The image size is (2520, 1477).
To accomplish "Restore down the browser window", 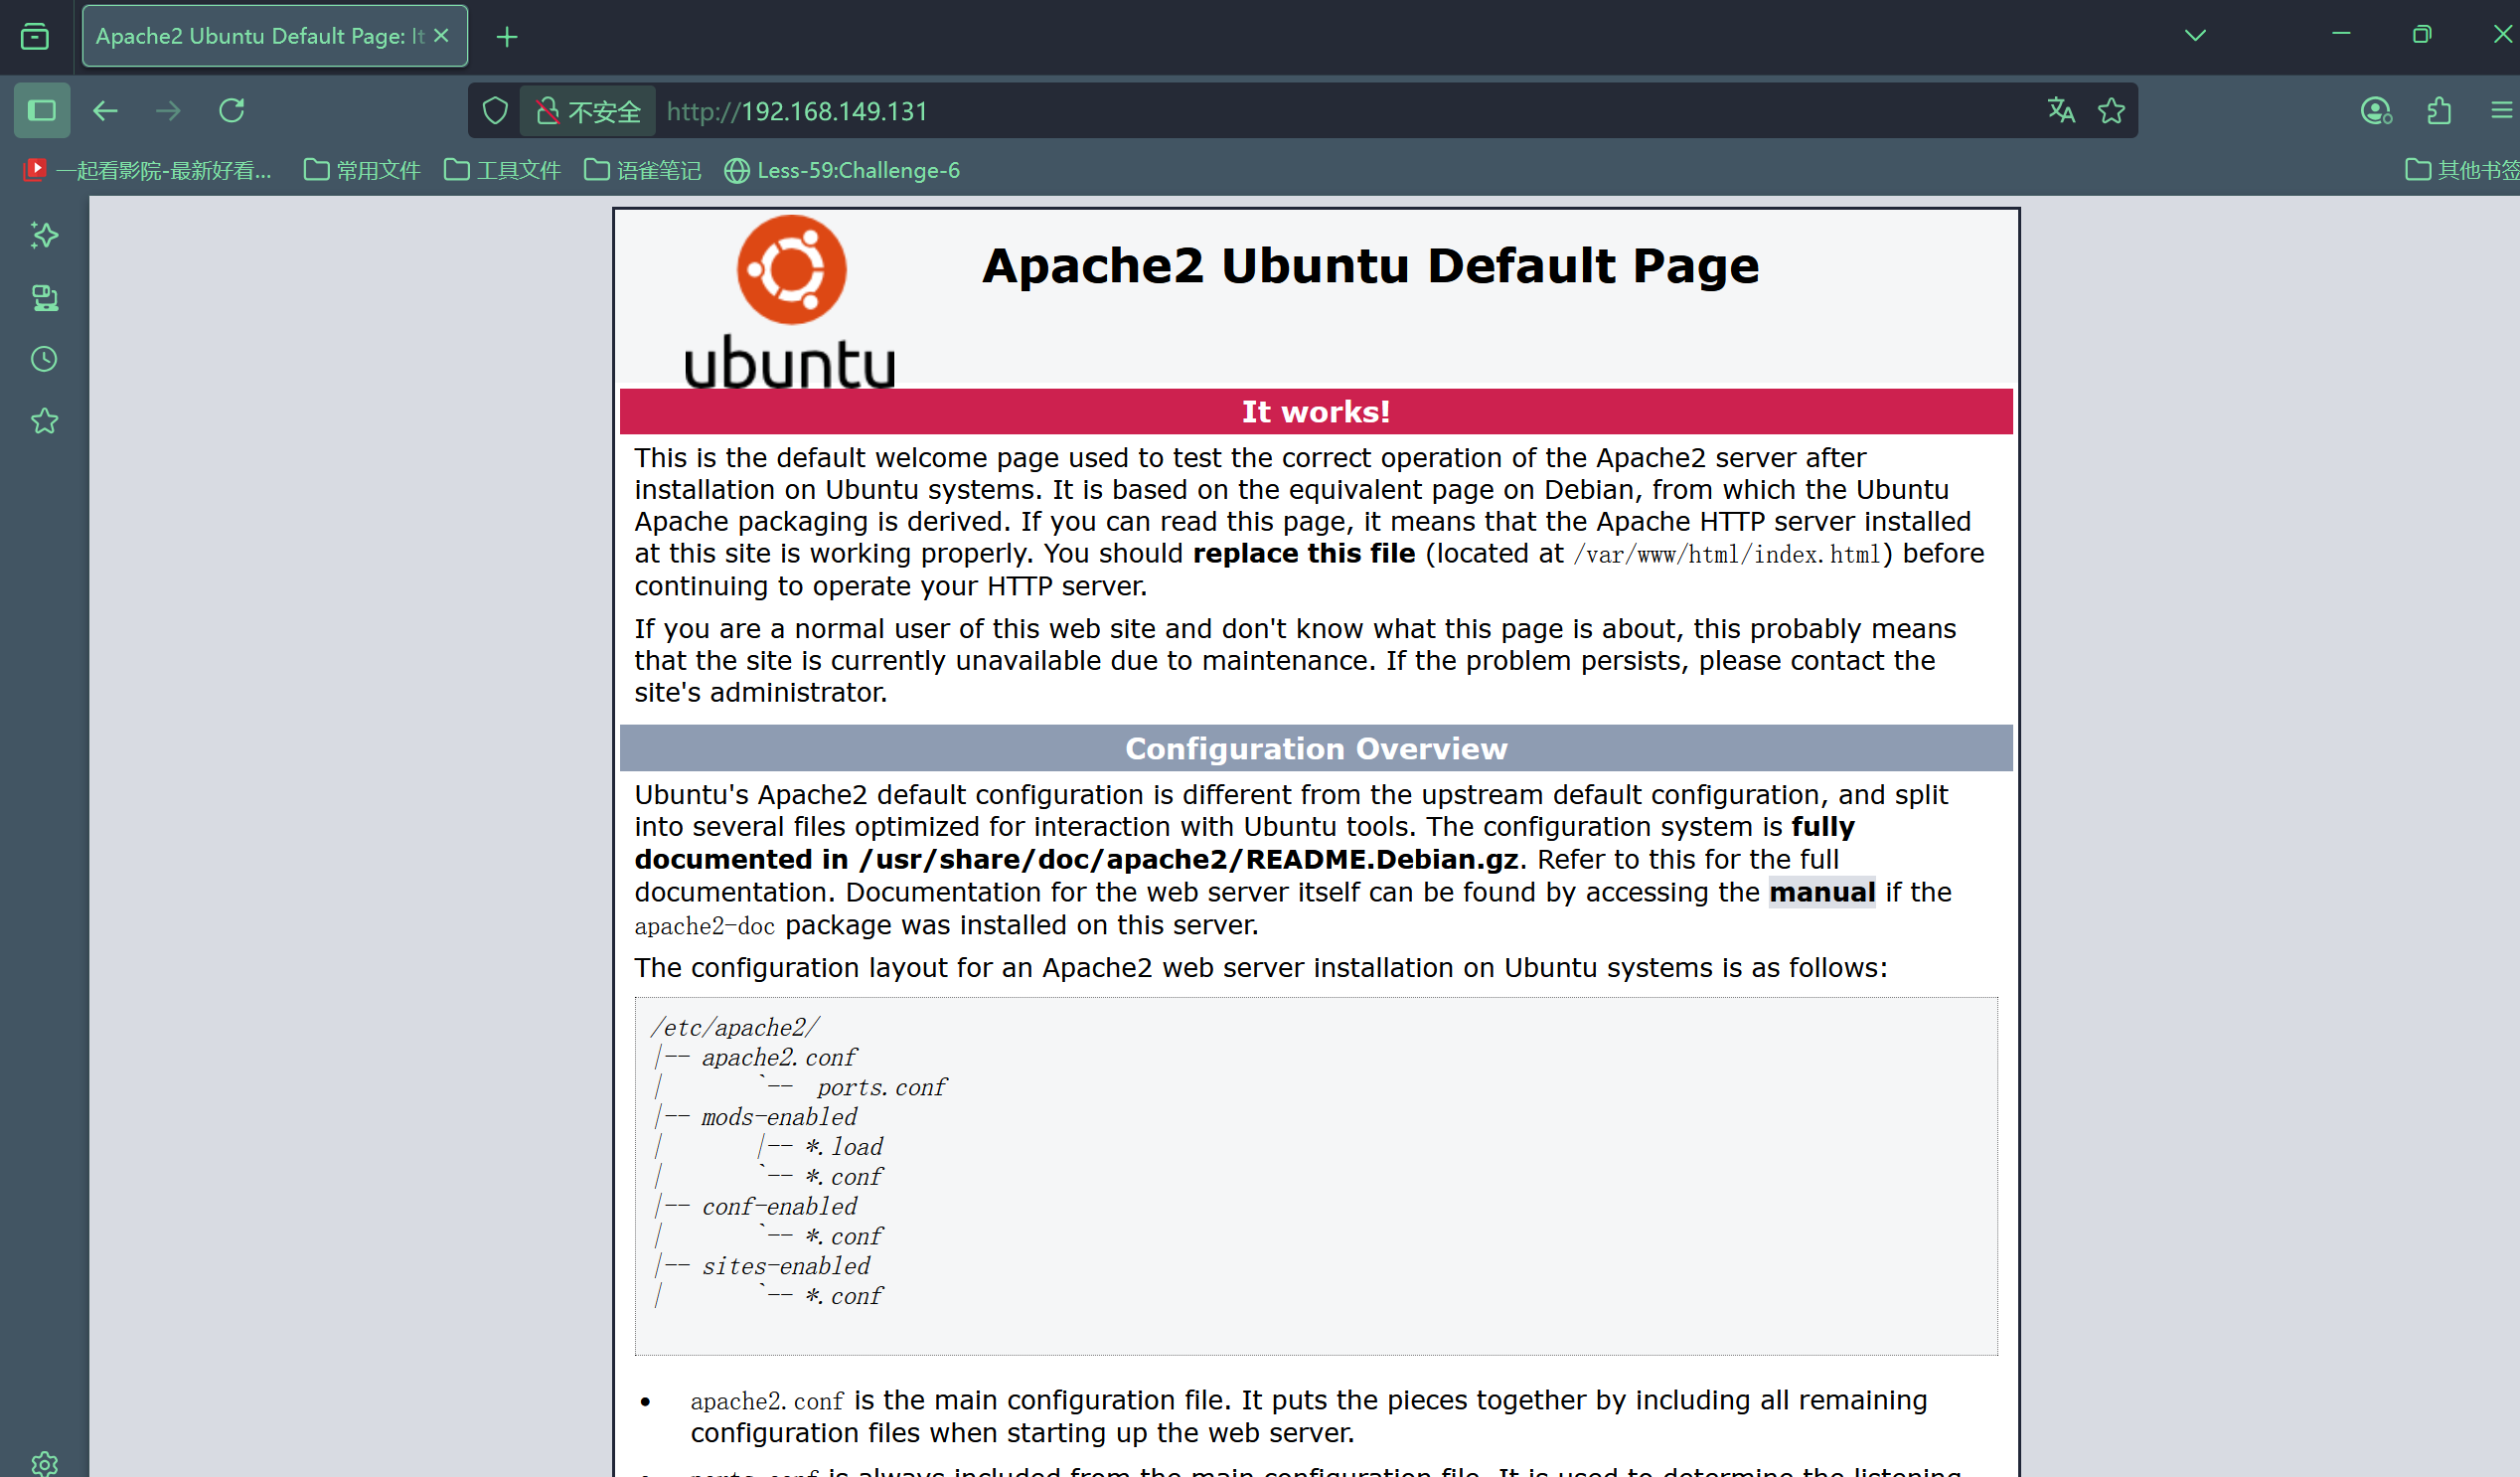I will click(x=2421, y=35).
